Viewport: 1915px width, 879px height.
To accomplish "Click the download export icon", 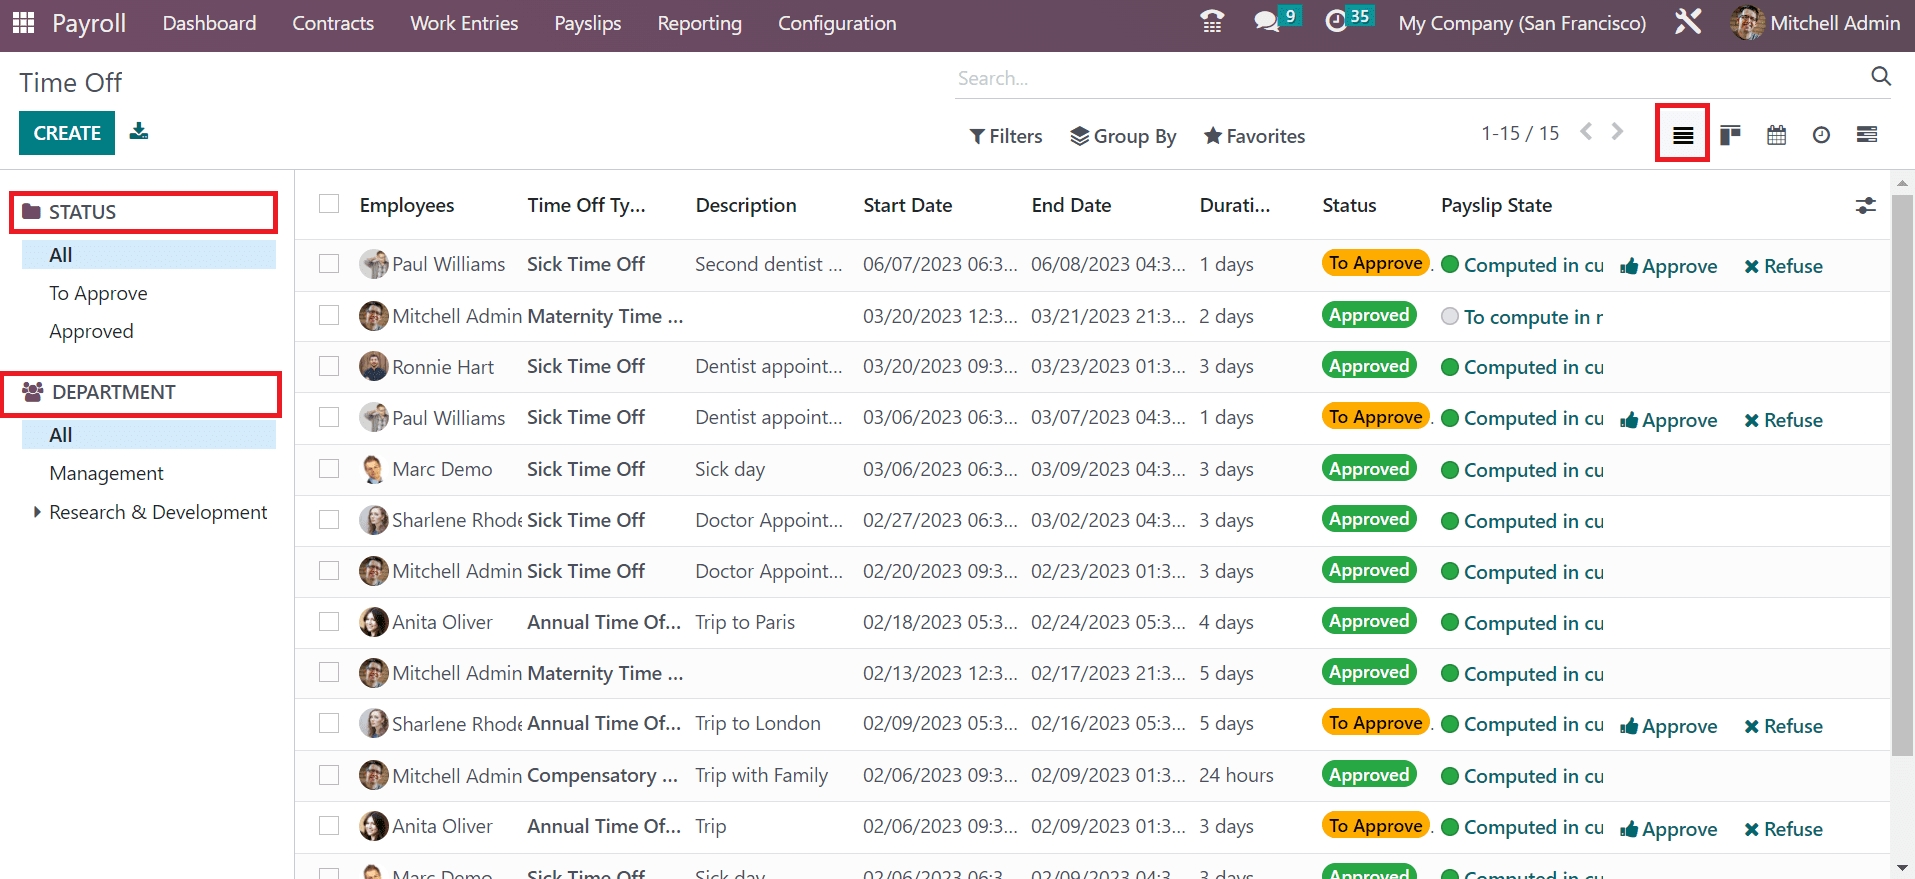I will coord(139,131).
